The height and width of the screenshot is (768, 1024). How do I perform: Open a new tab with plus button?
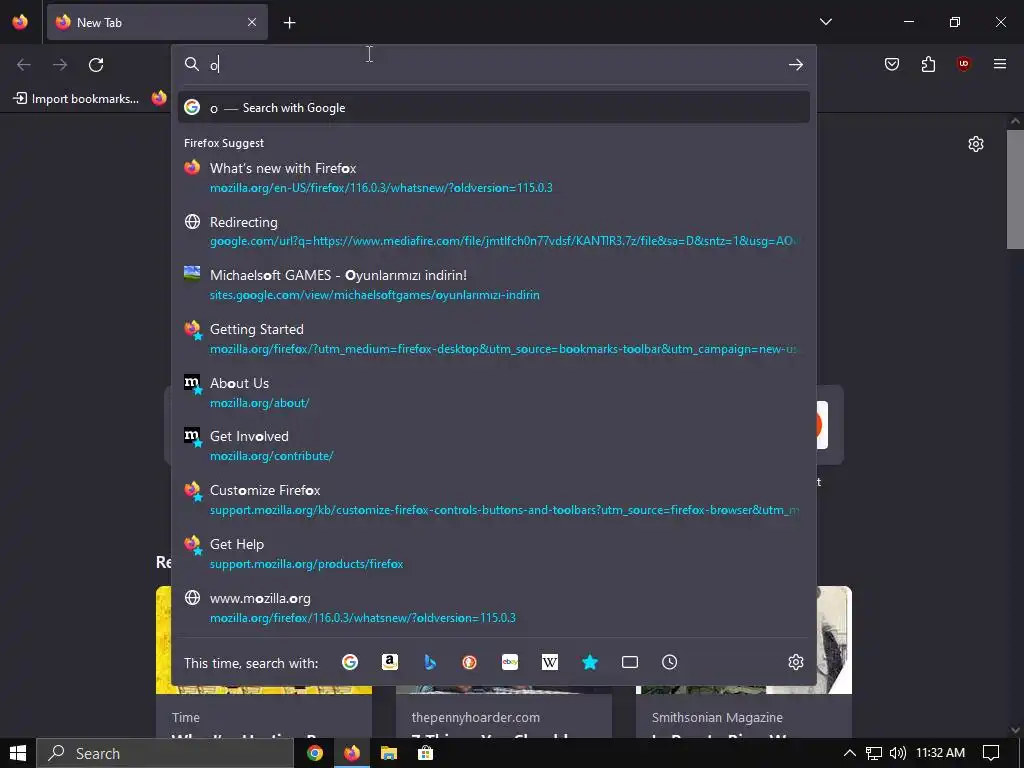pos(289,23)
